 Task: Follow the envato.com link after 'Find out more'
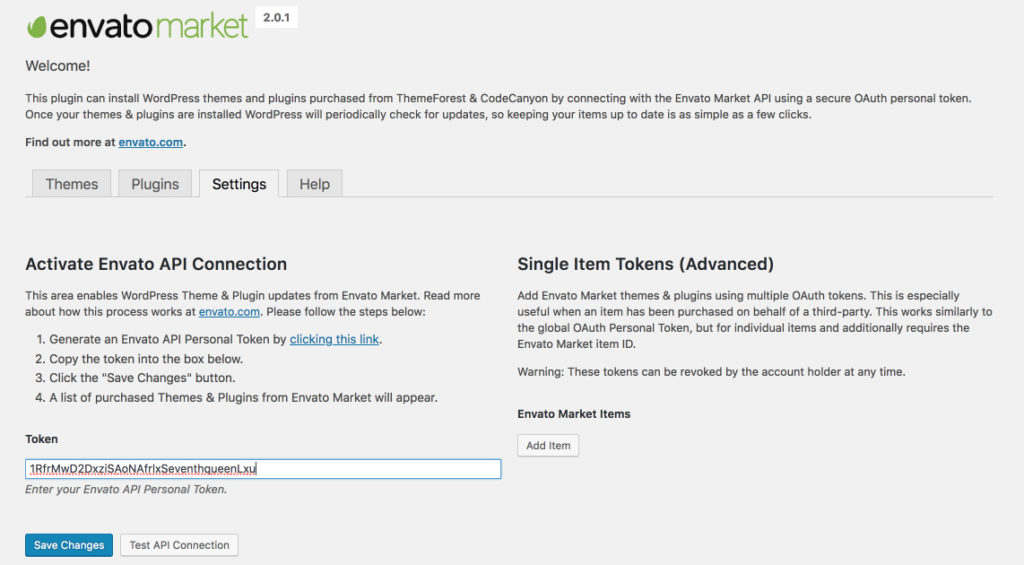point(150,142)
